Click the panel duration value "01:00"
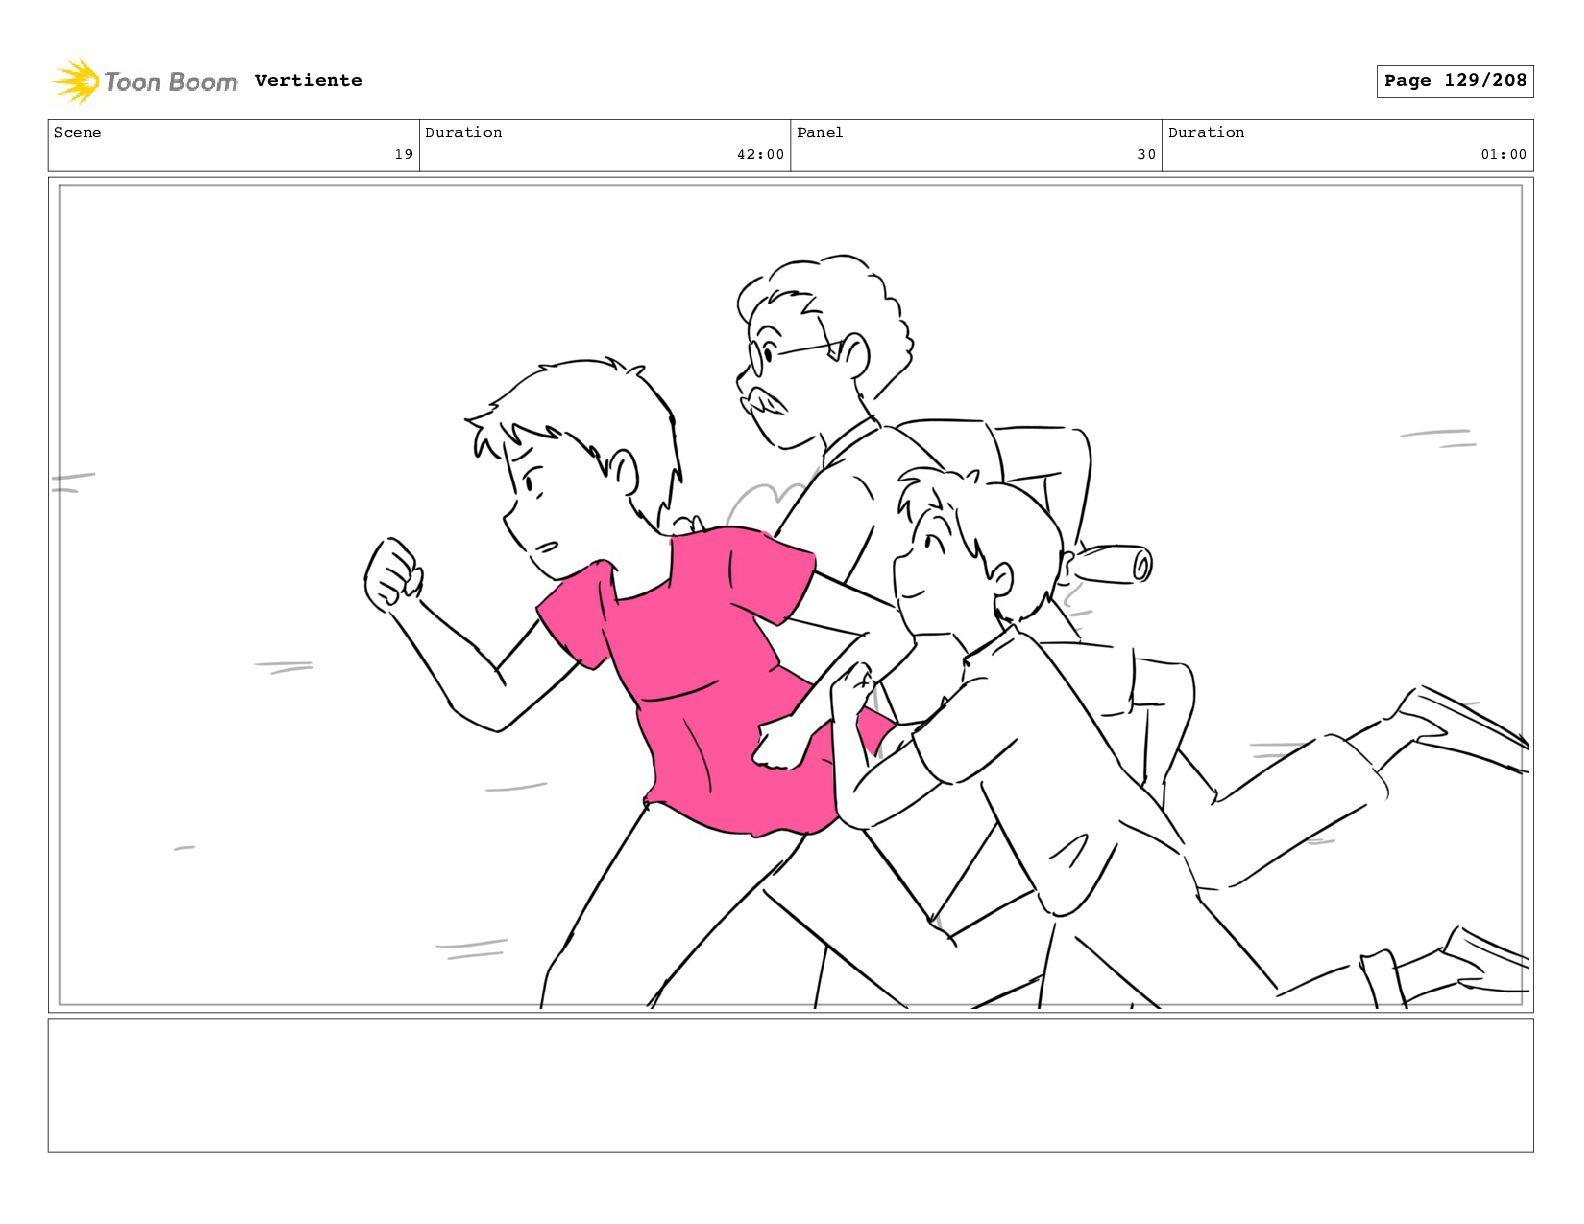Image resolution: width=1584 pixels, height=1224 pixels. click(1504, 154)
